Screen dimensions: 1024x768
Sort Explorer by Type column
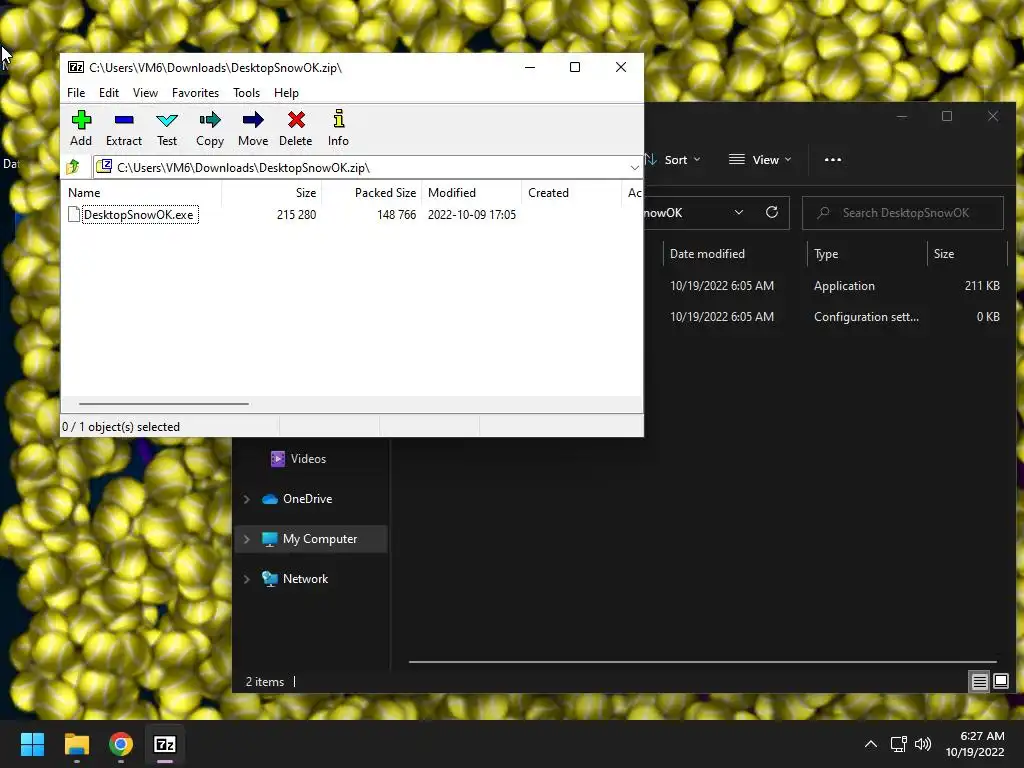pyautogui.click(x=867, y=254)
